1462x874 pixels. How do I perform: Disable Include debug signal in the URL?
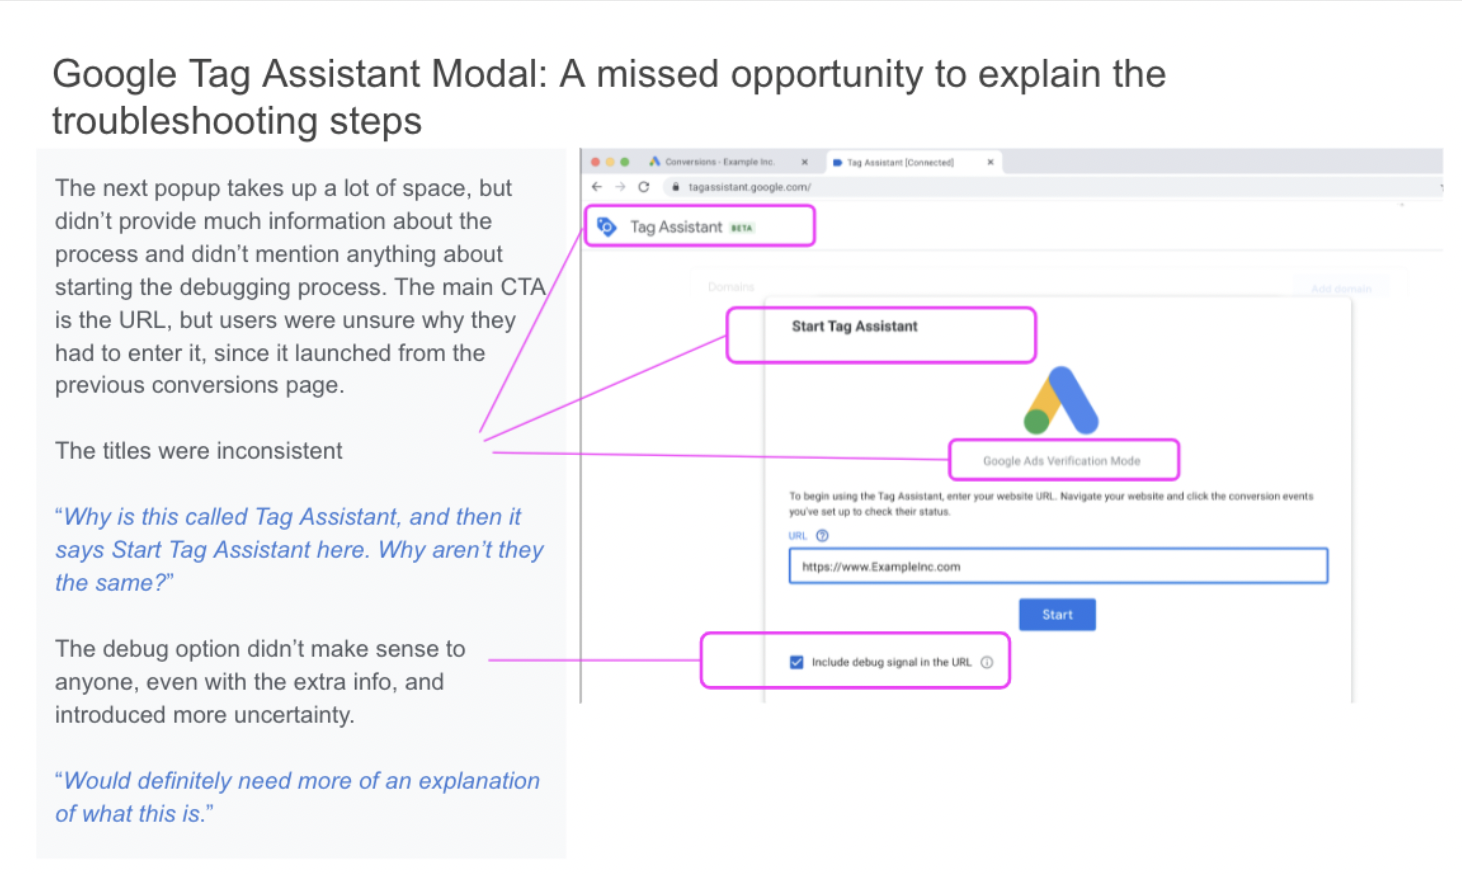coord(796,663)
